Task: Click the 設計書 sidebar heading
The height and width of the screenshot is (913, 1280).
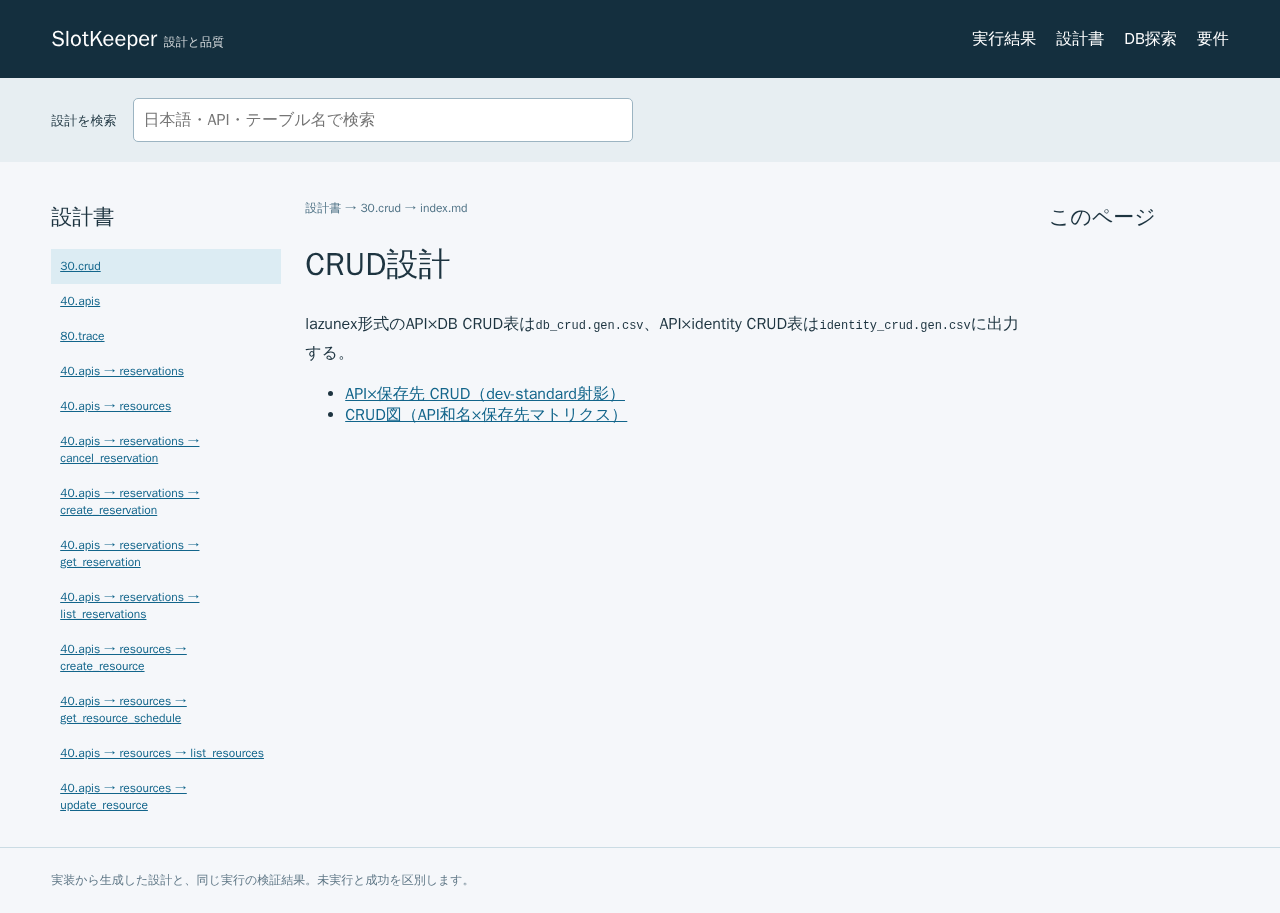Action: [83, 217]
